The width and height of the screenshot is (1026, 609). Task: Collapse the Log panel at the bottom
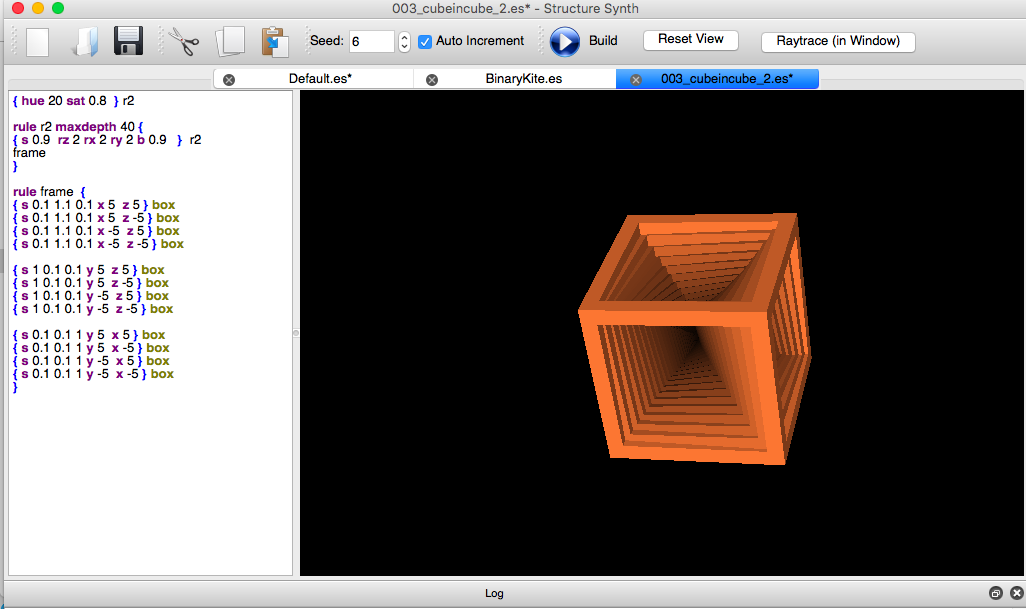click(994, 592)
